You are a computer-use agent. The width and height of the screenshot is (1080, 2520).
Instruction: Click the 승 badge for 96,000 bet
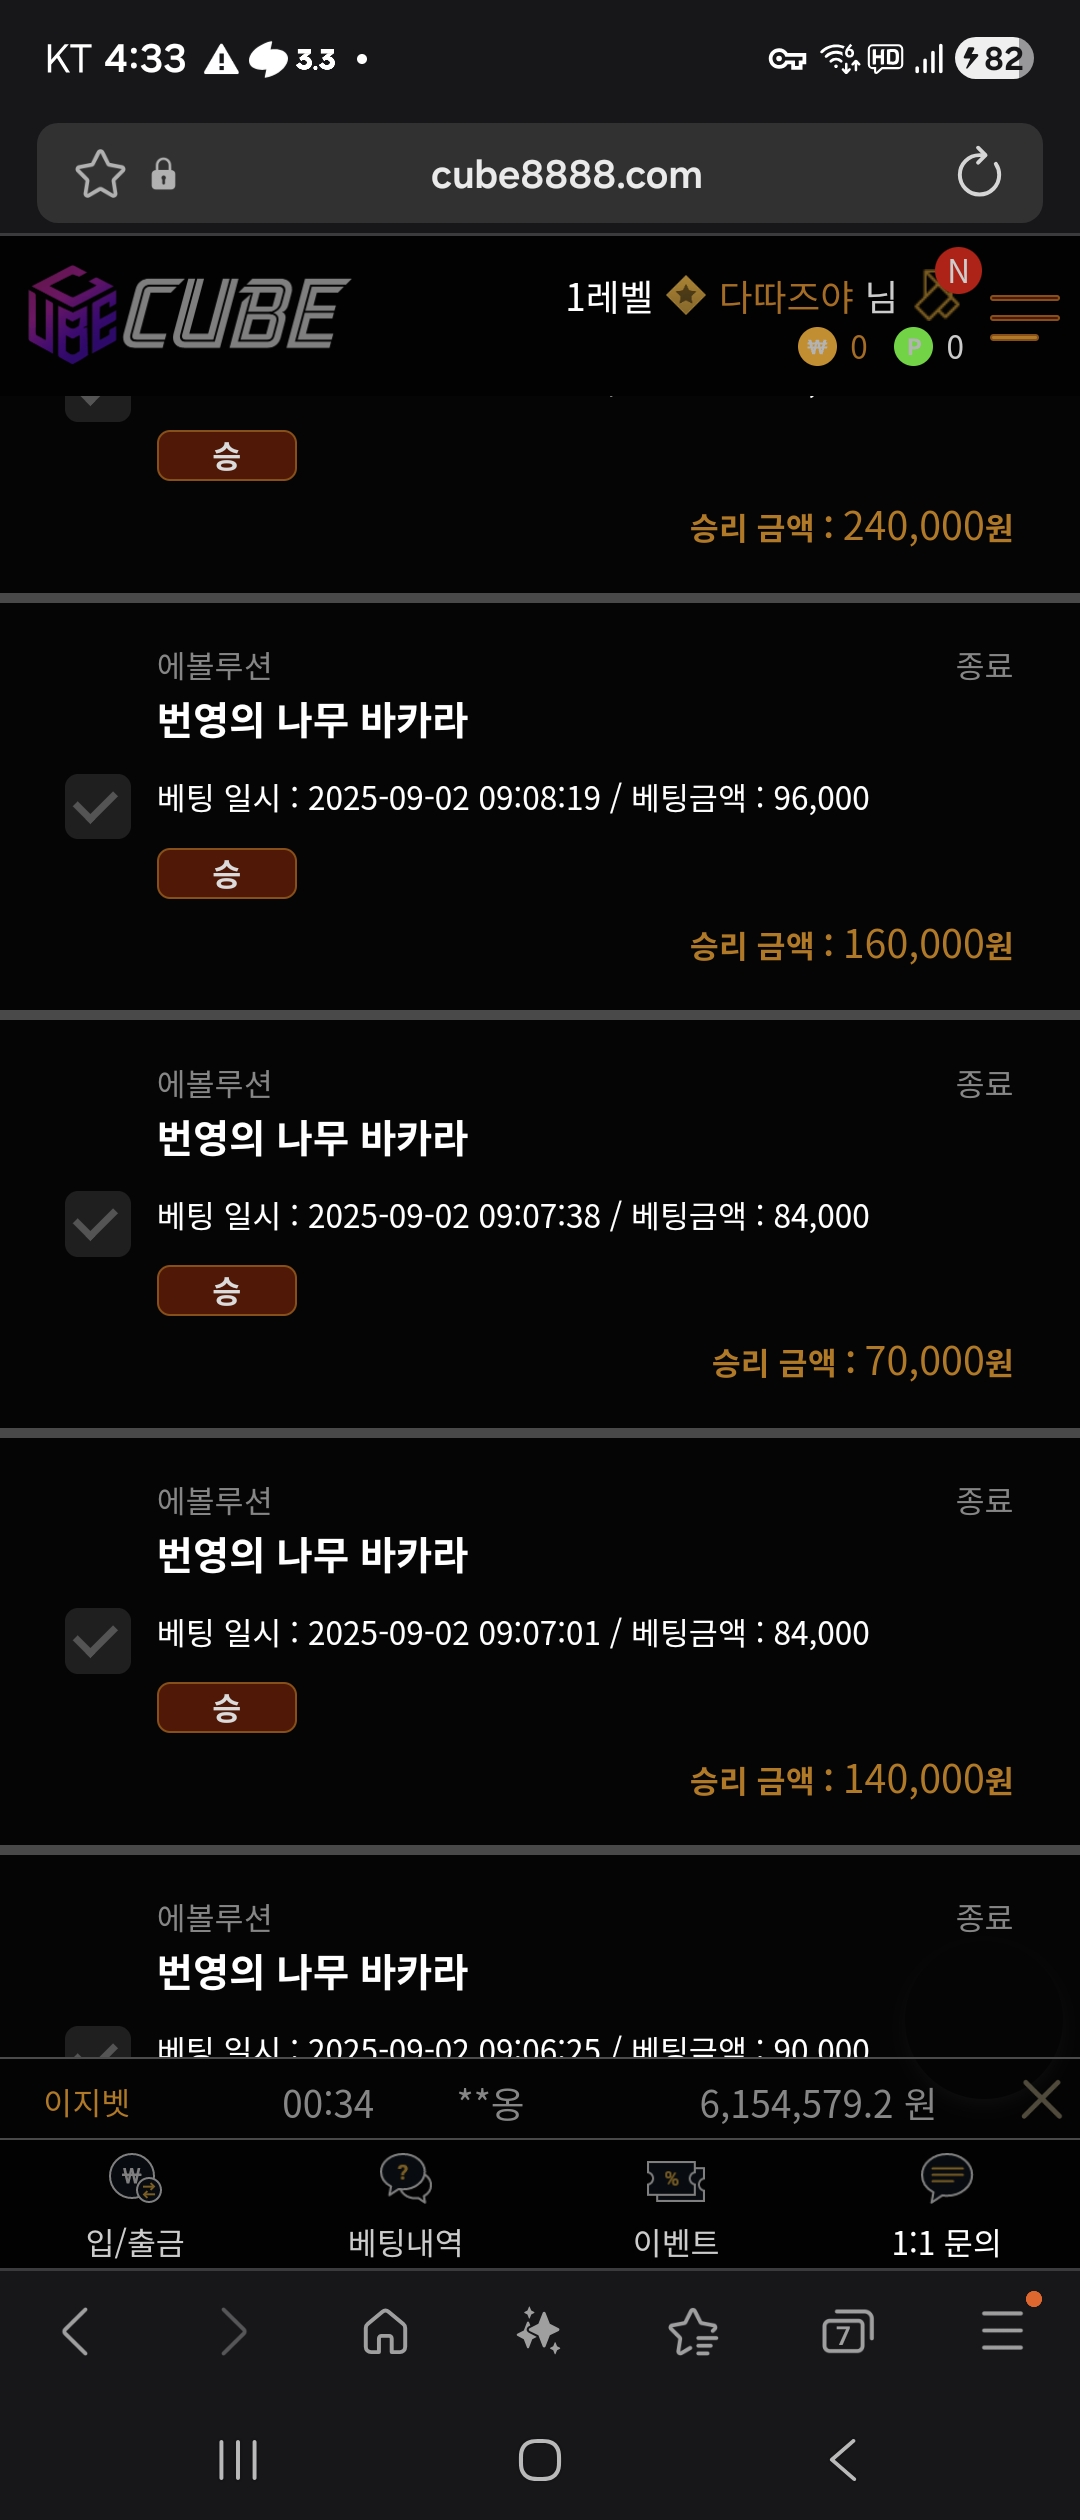(227, 874)
